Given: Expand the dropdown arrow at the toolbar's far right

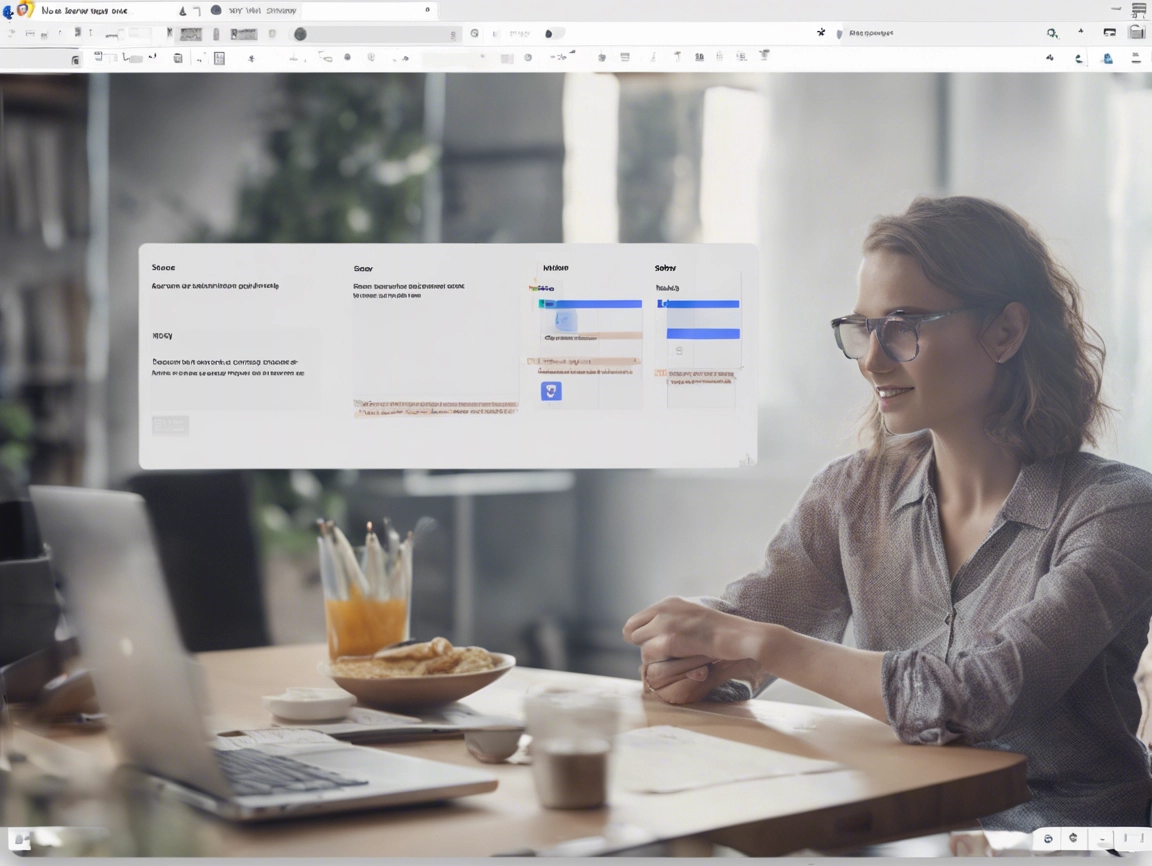Looking at the screenshot, I should (x=1134, y=60).
